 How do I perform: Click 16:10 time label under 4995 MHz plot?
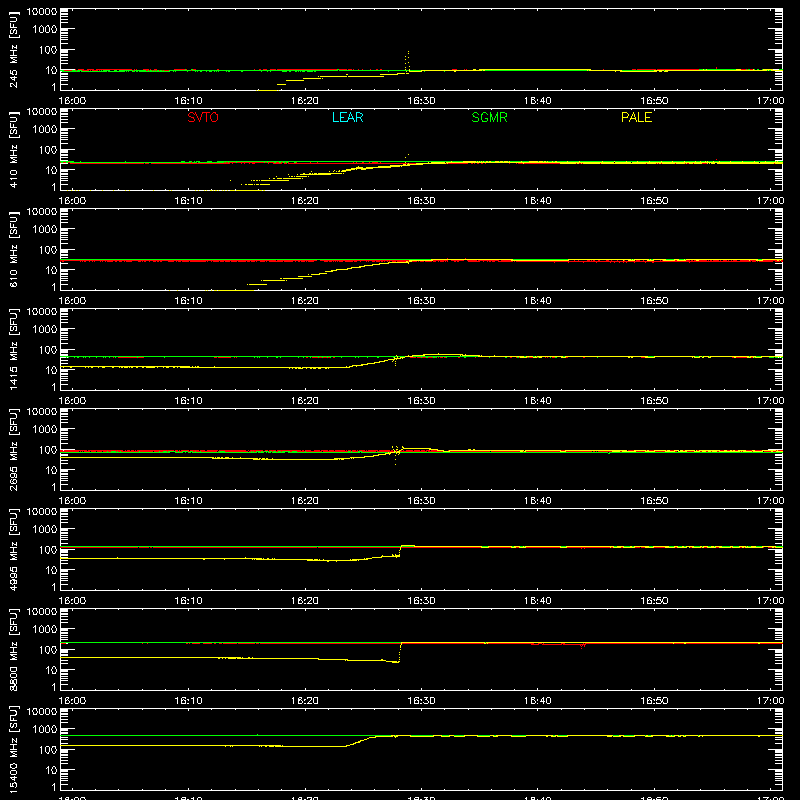188,601
